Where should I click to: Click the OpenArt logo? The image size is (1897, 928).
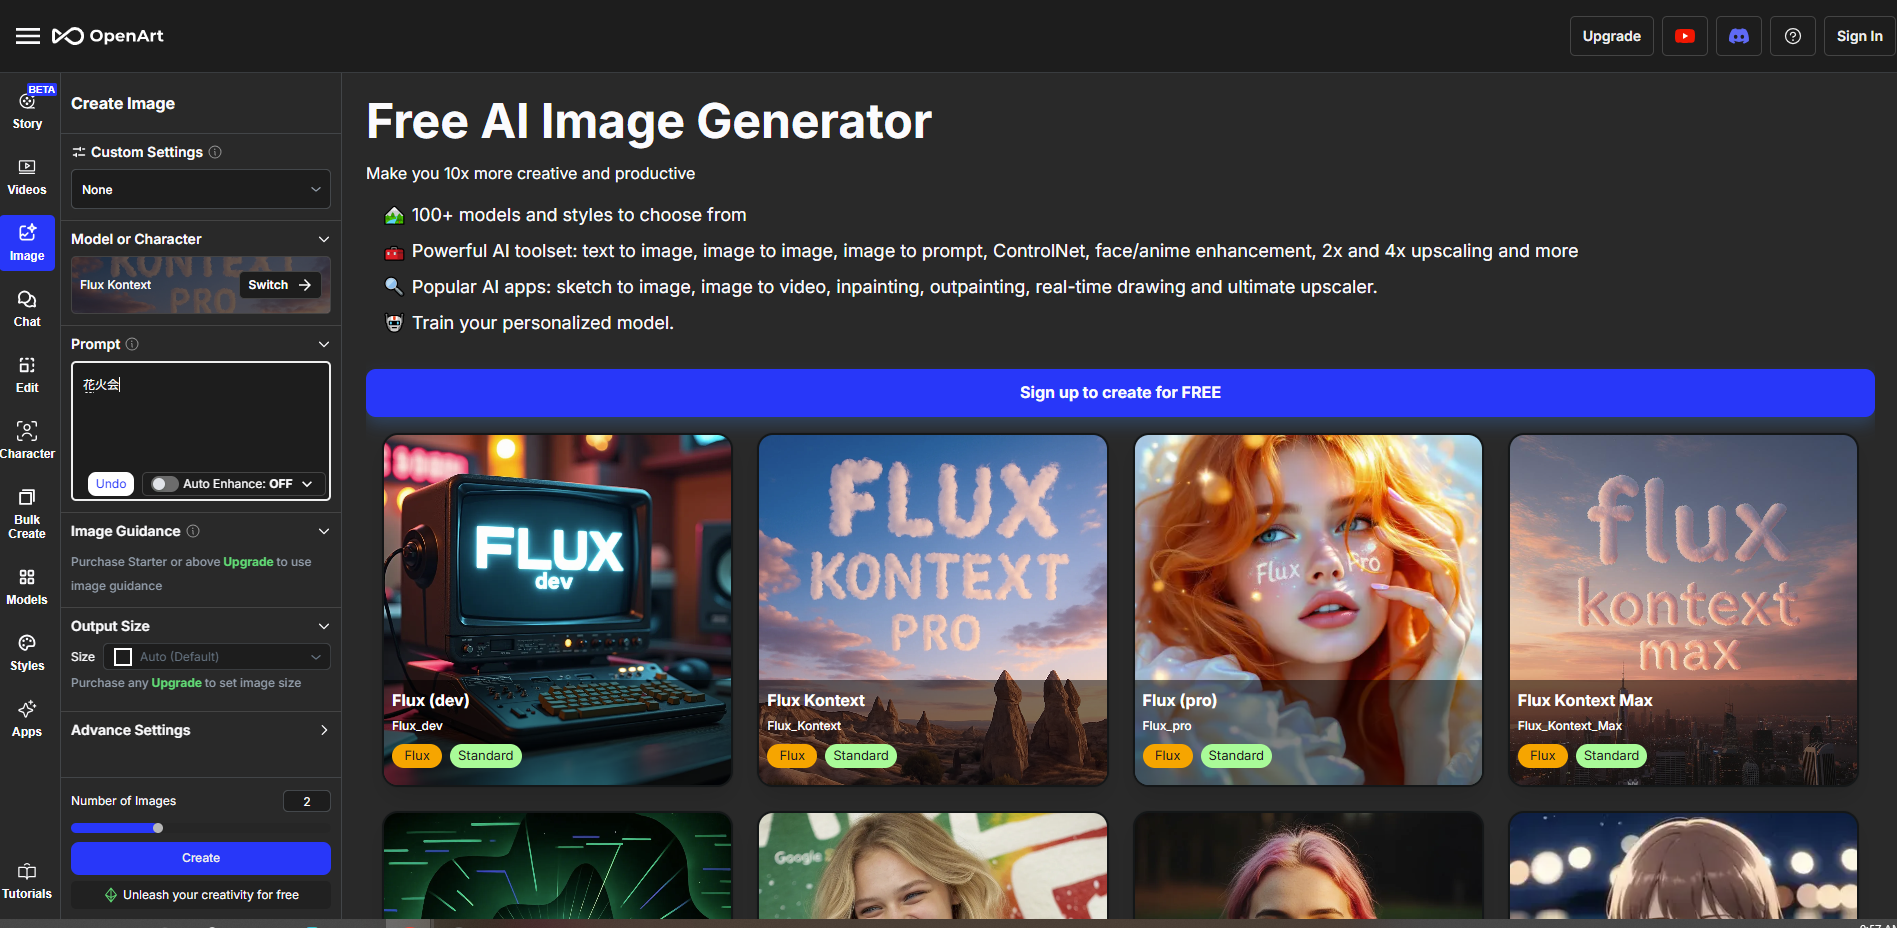(108, 36)
